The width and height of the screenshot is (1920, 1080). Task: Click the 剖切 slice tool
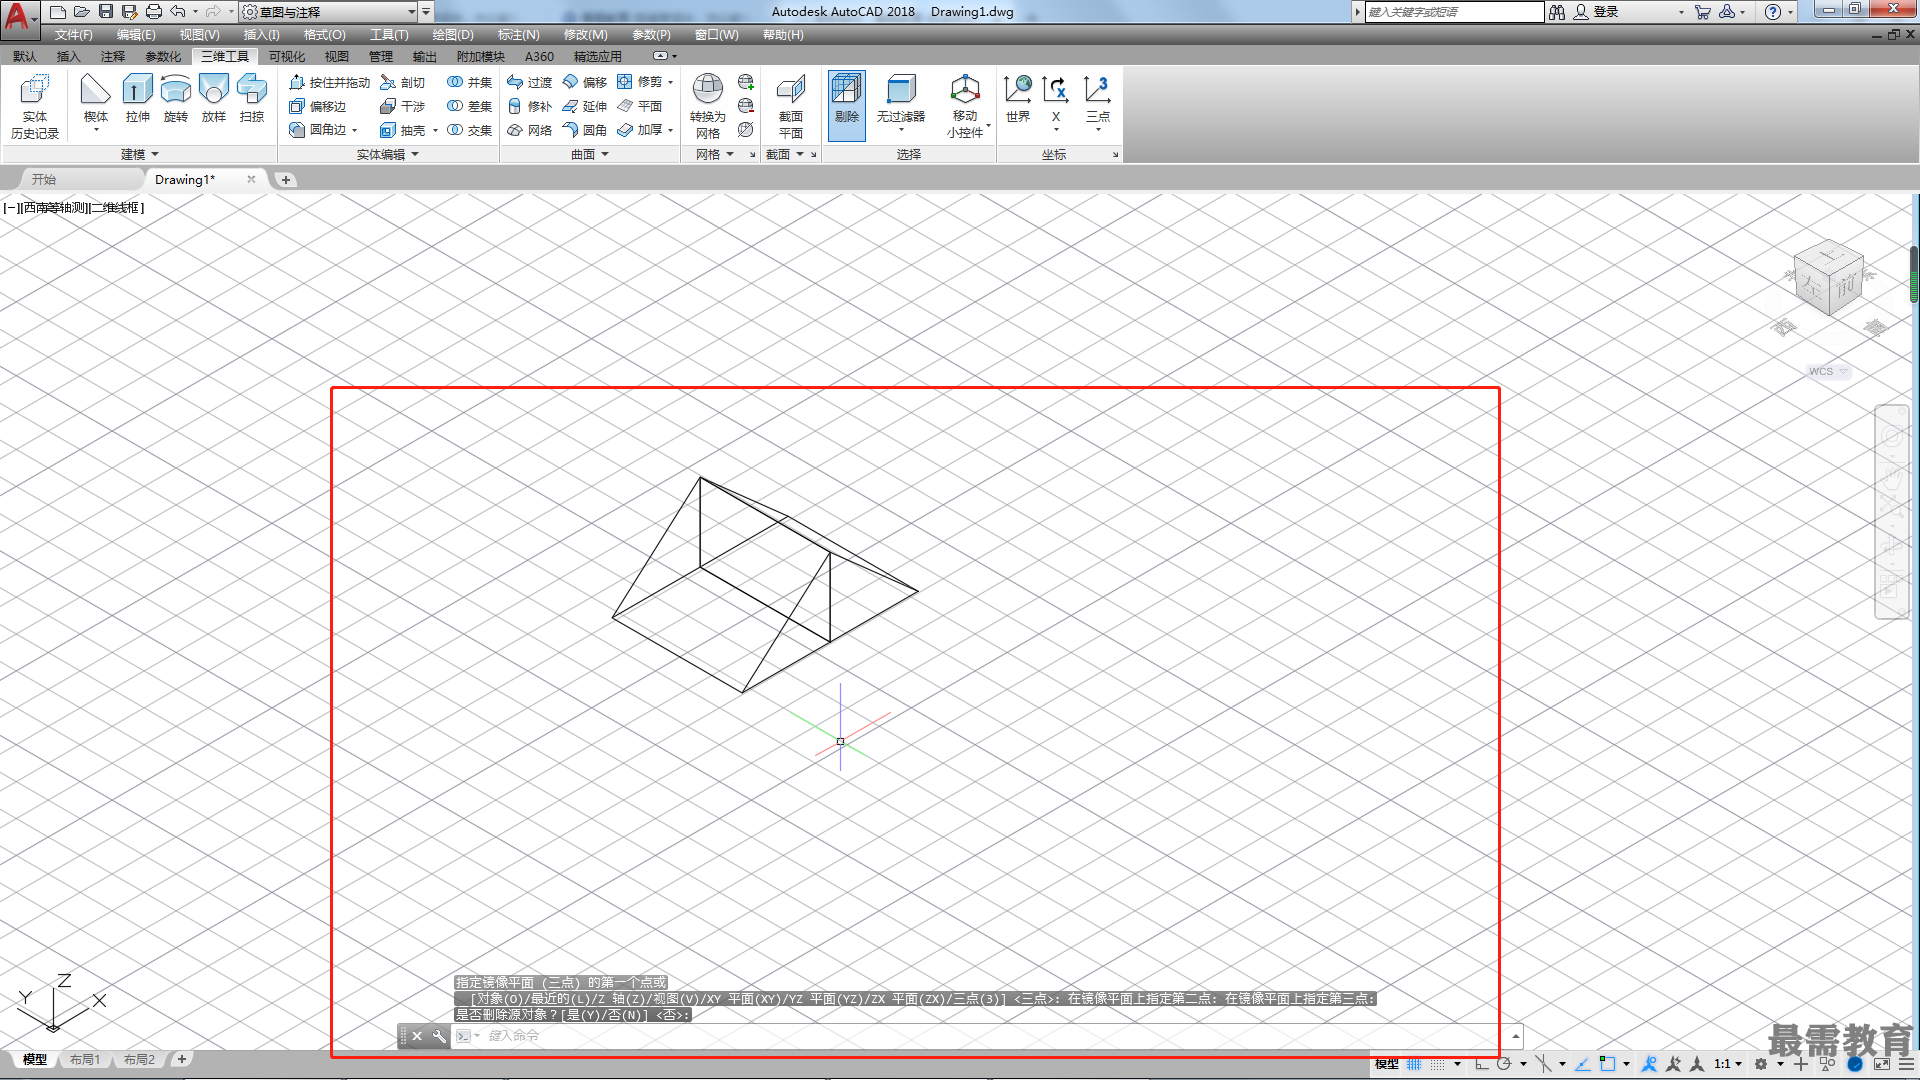click(x=402, y=82)
